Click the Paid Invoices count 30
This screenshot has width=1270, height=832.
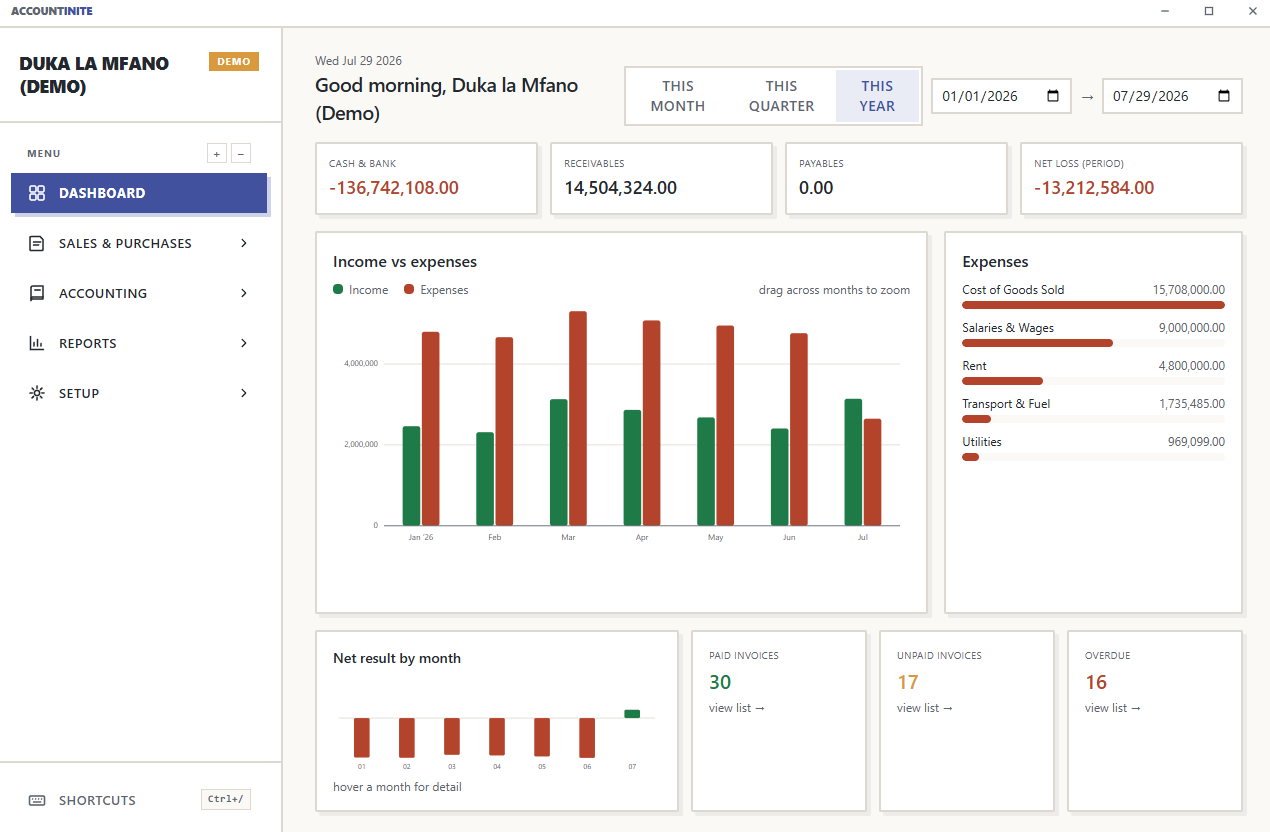pyautogui.click(x=720, y=682)
